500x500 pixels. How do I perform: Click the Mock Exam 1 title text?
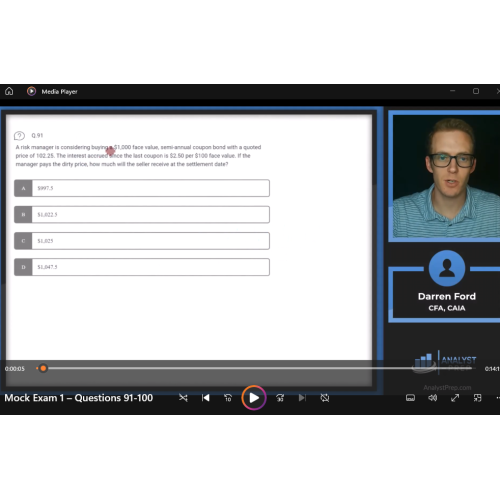79,398
